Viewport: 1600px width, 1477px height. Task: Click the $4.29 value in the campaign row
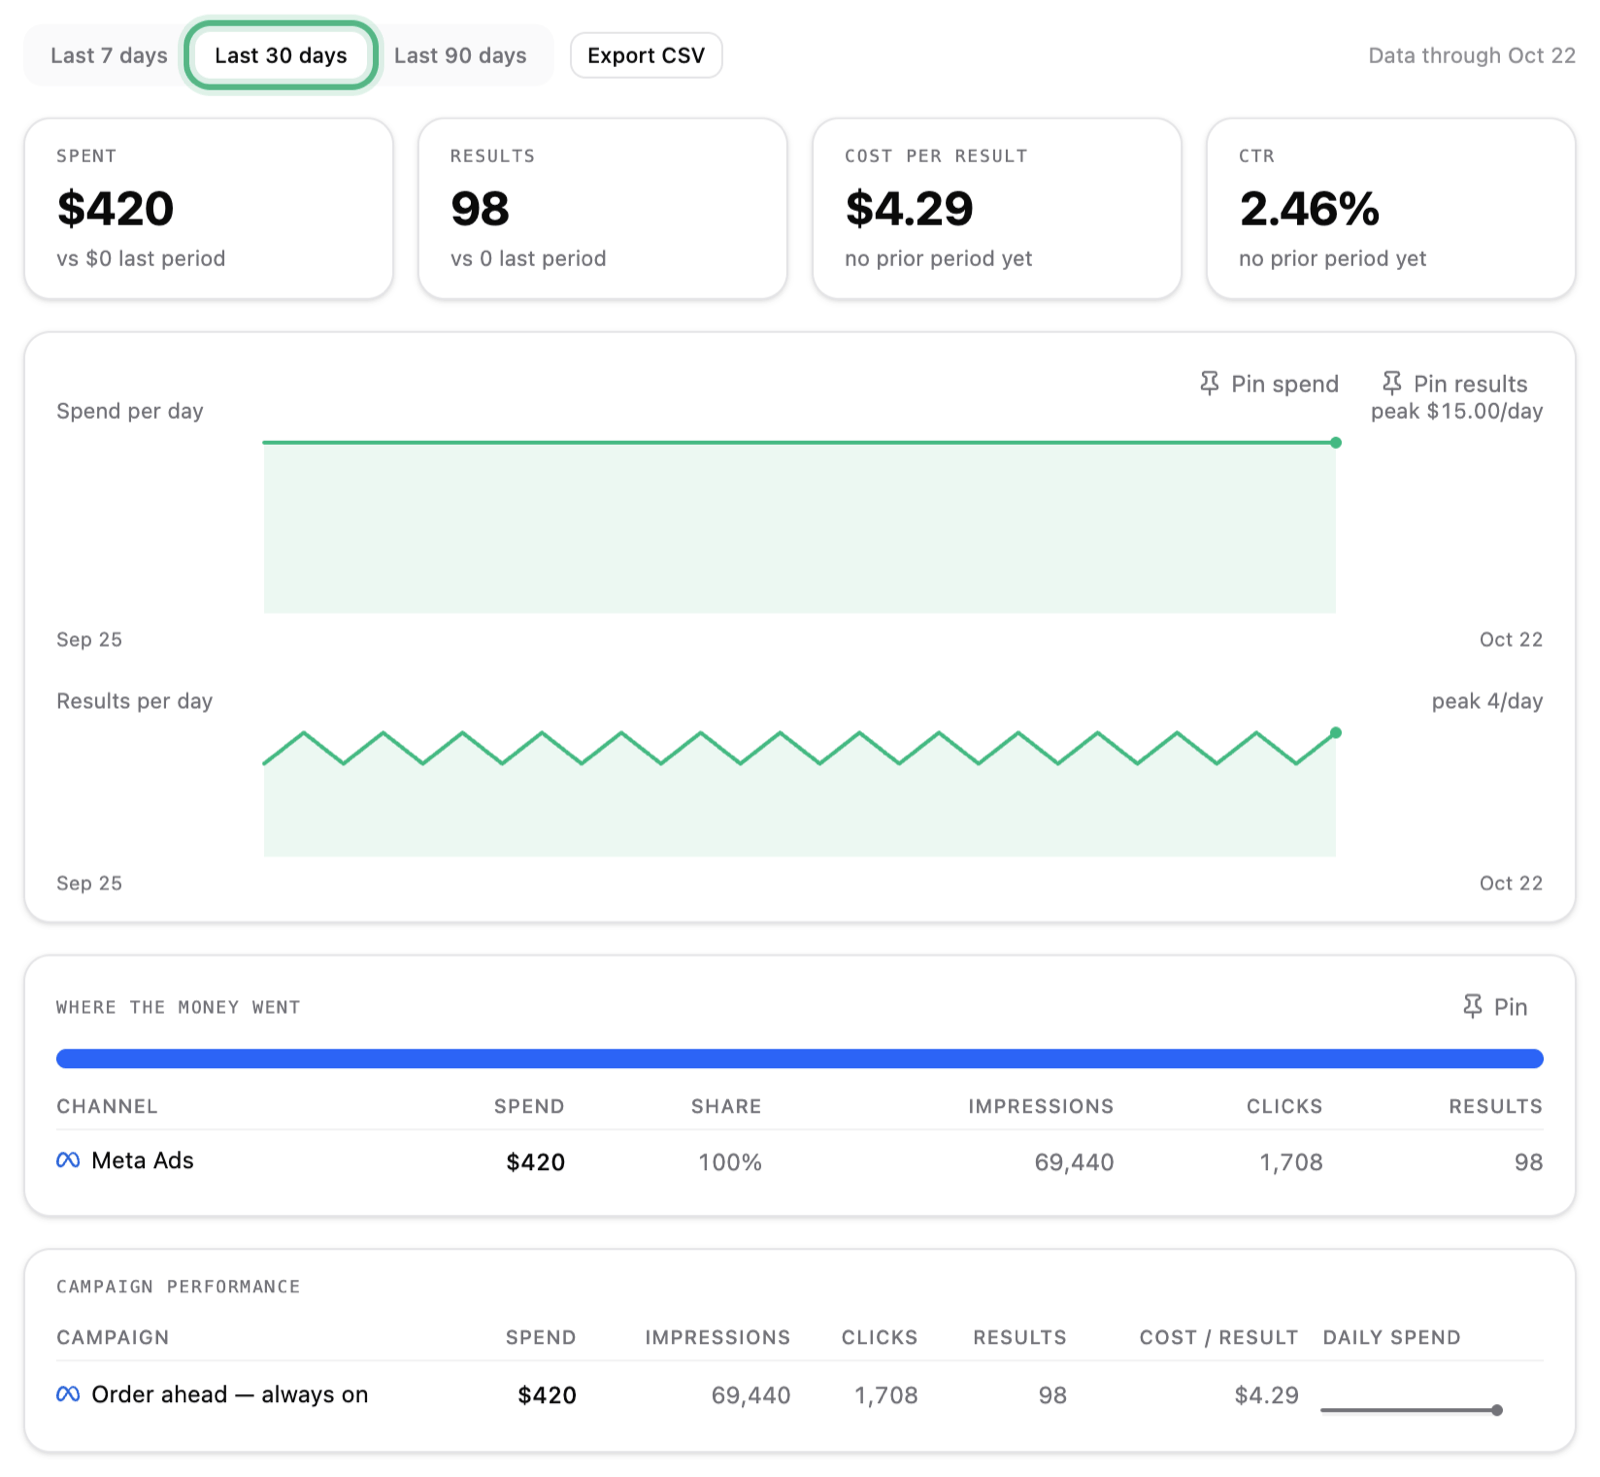coord(1266,1395)
